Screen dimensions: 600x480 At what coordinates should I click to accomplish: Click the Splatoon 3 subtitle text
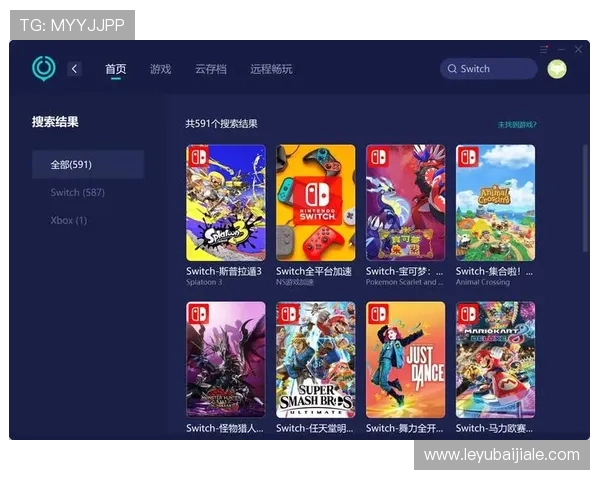pyautogui.click(x=204, y=282)
